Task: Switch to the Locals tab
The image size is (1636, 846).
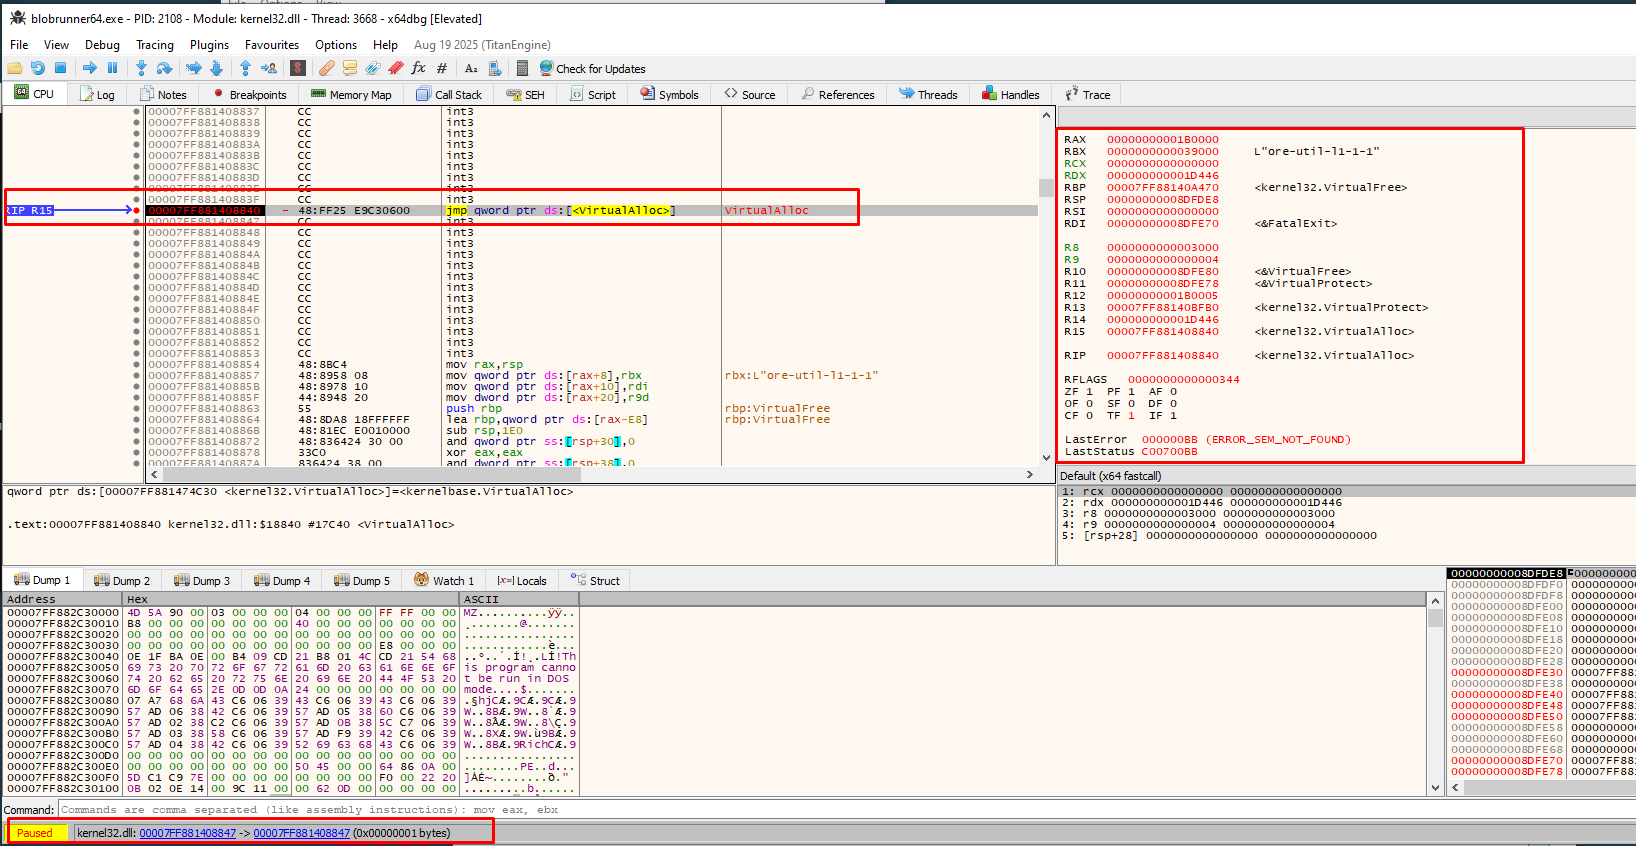Action: 522,580
